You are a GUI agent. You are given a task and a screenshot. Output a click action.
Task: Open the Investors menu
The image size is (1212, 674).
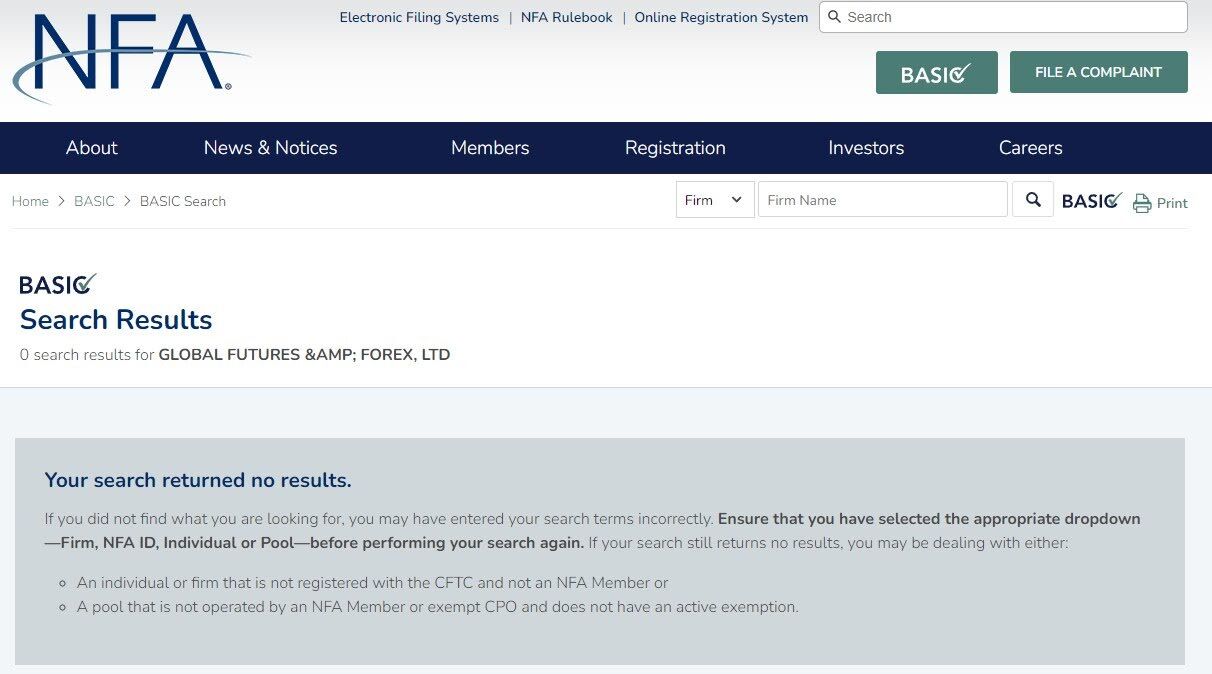pos(866,148)
